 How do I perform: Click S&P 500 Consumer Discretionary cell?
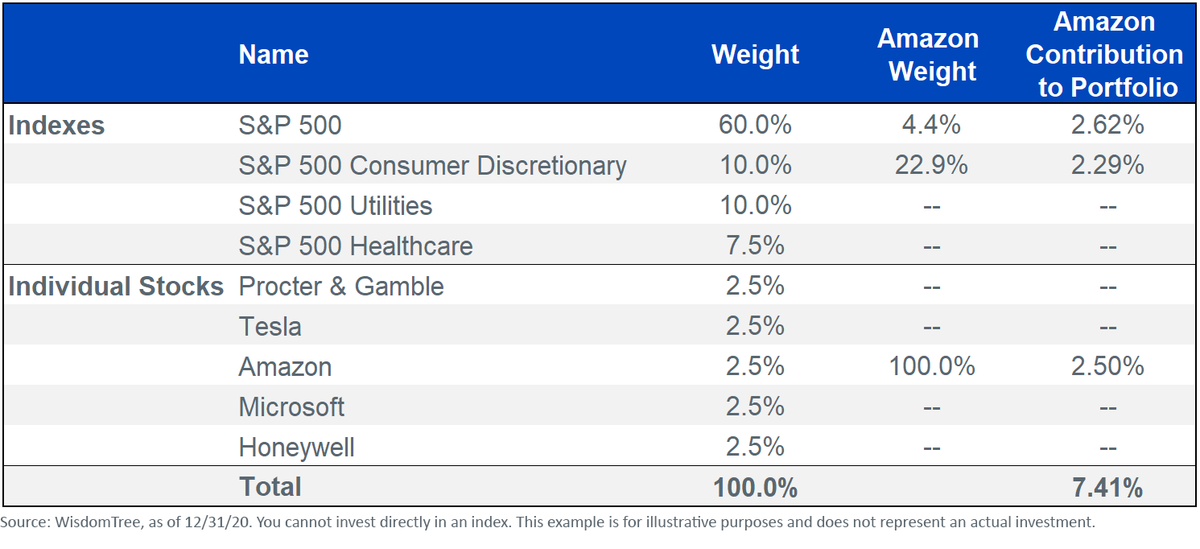432,165
